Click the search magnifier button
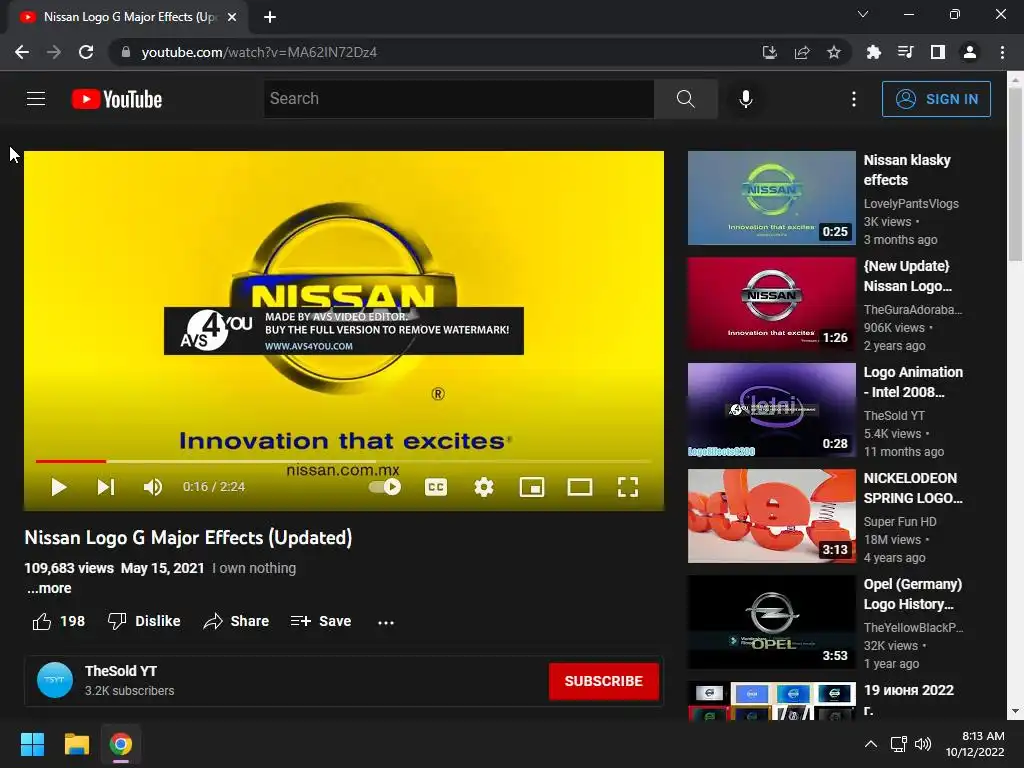The width and height of the screenshot is (1024, 768). point(685,99)
